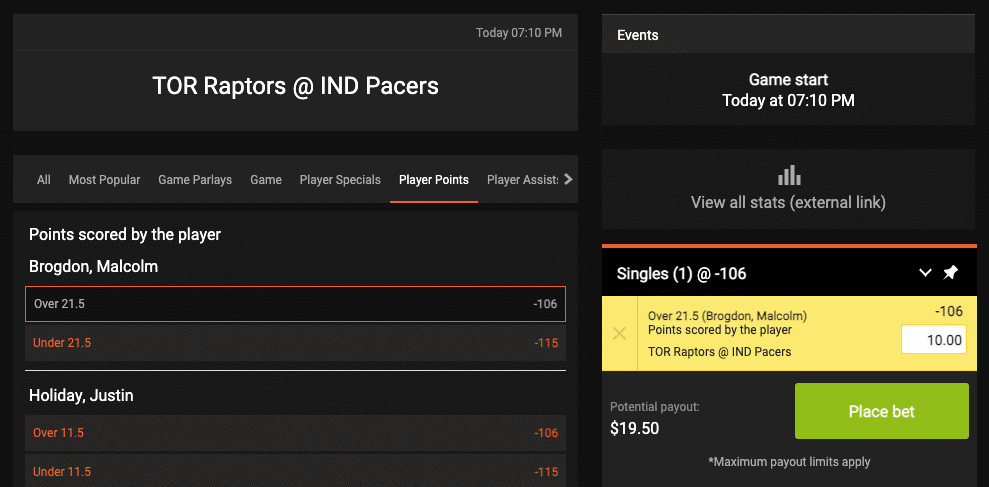
Task: Click the Points scored by the player heading
Action: click(x=125, y=235)
